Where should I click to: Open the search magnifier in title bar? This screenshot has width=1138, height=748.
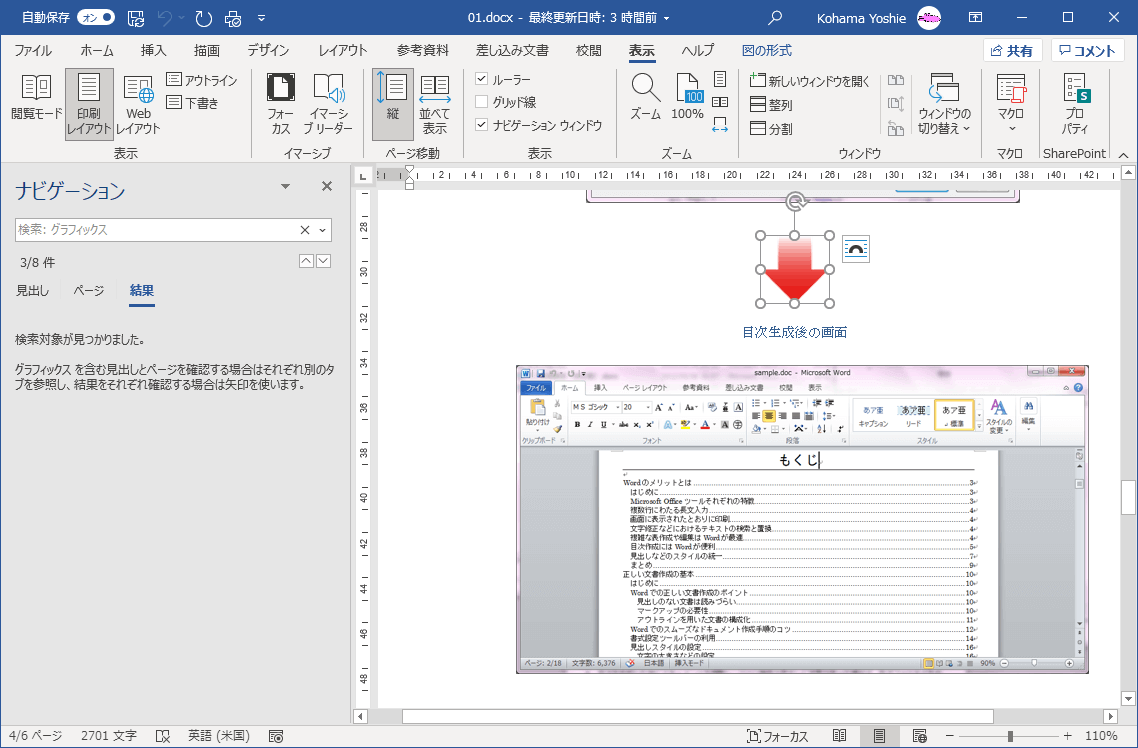[775, 17]
